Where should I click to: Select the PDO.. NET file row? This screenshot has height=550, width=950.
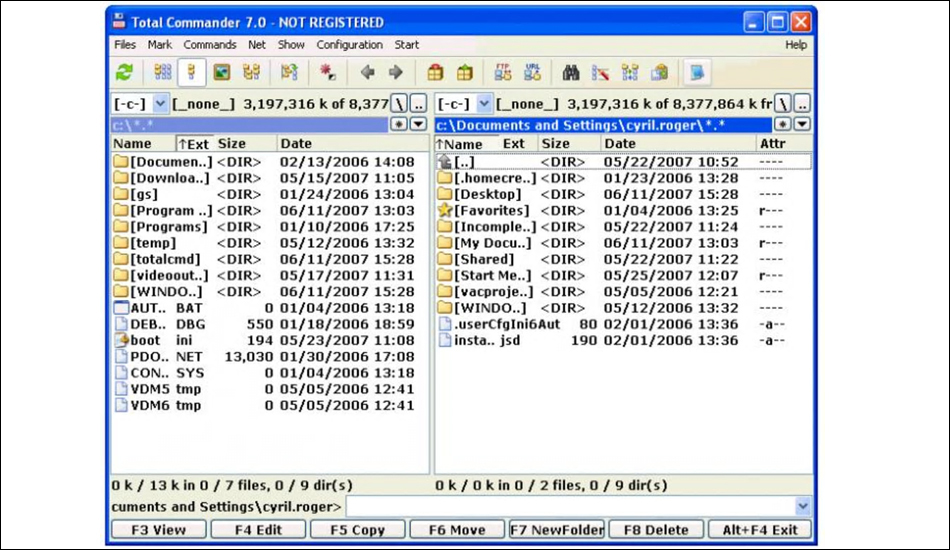[x=270, y=356]
